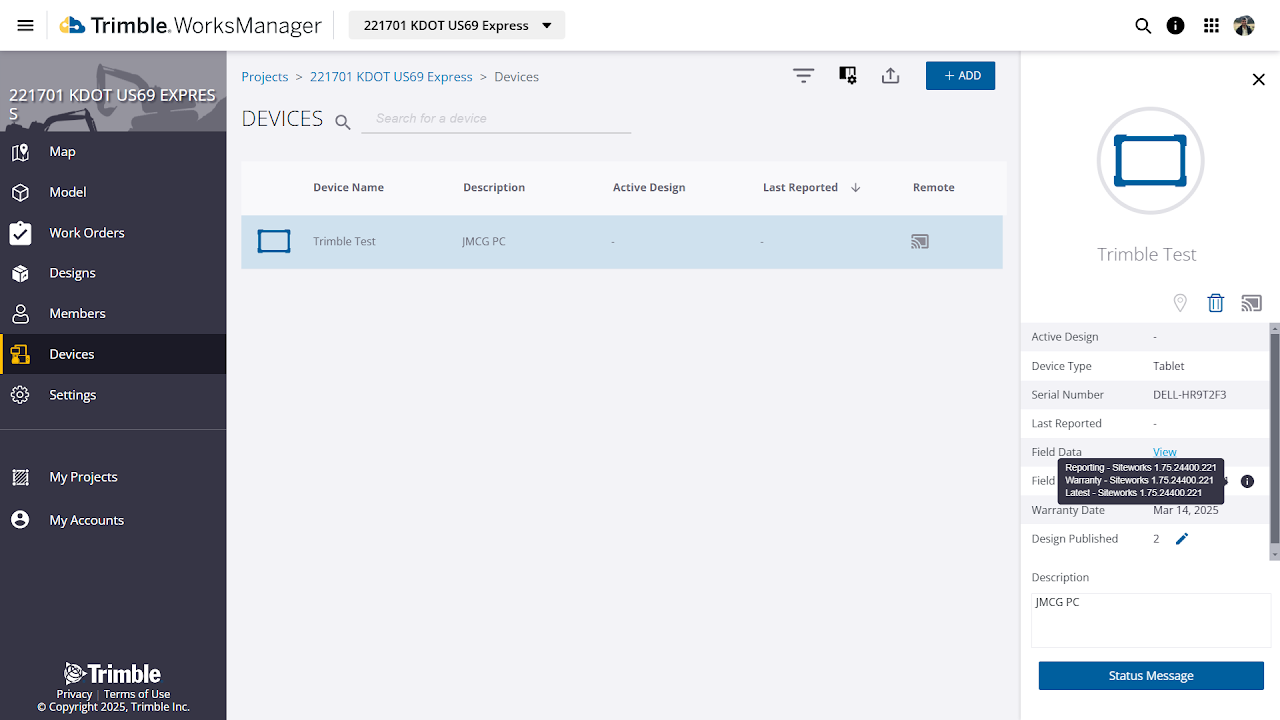
Task: Click the remote cast icon in Trimble Test row
Action: point(920,241)
